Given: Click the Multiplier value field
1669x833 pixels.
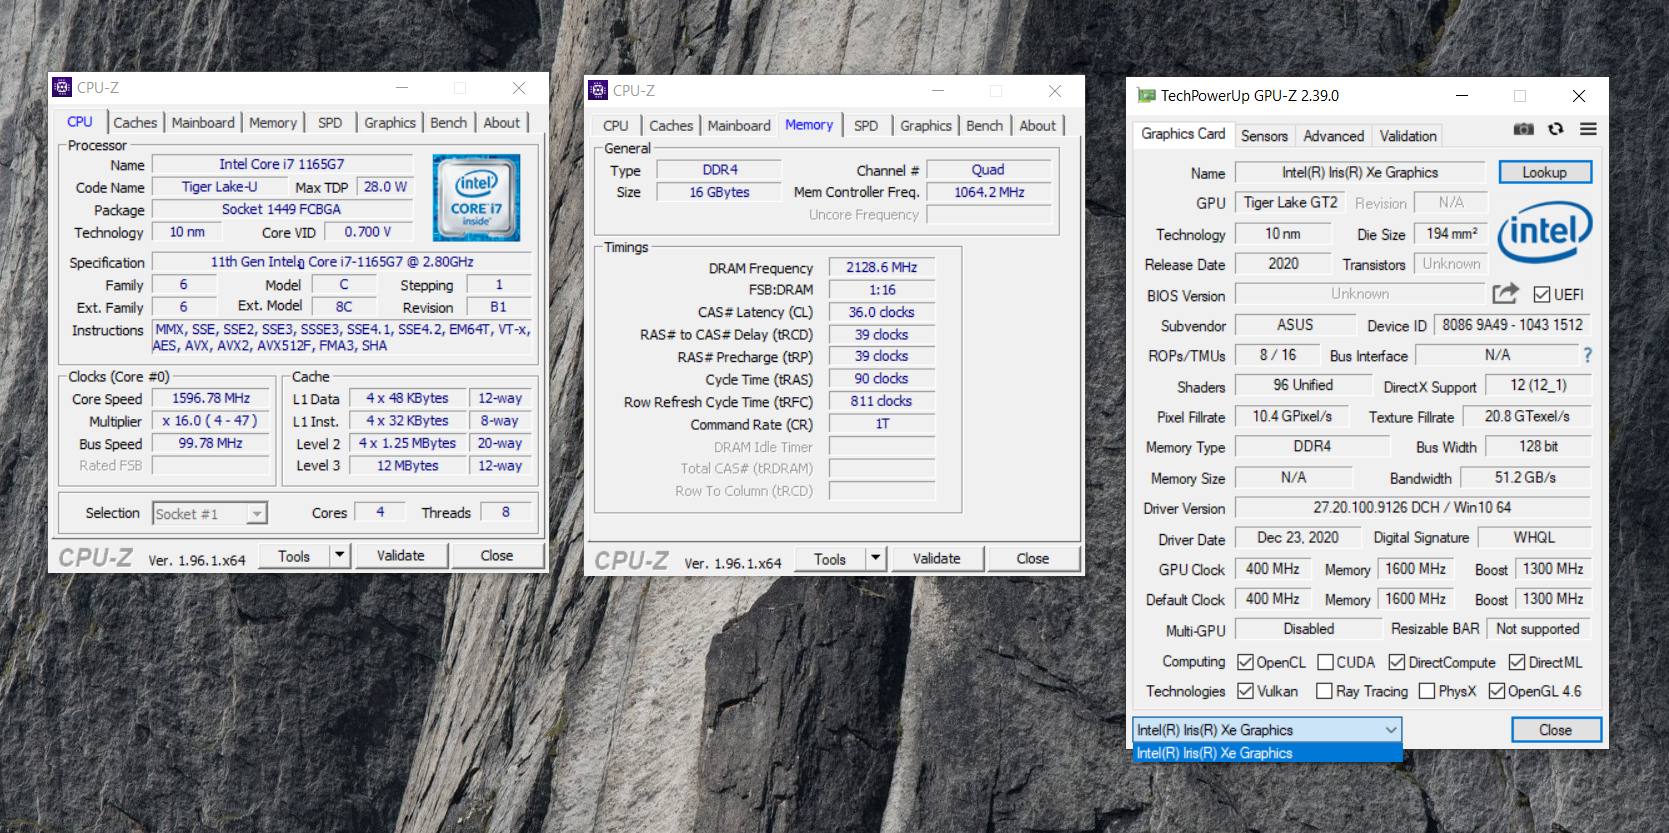Looking at the screenshot, I should point(211,421).
